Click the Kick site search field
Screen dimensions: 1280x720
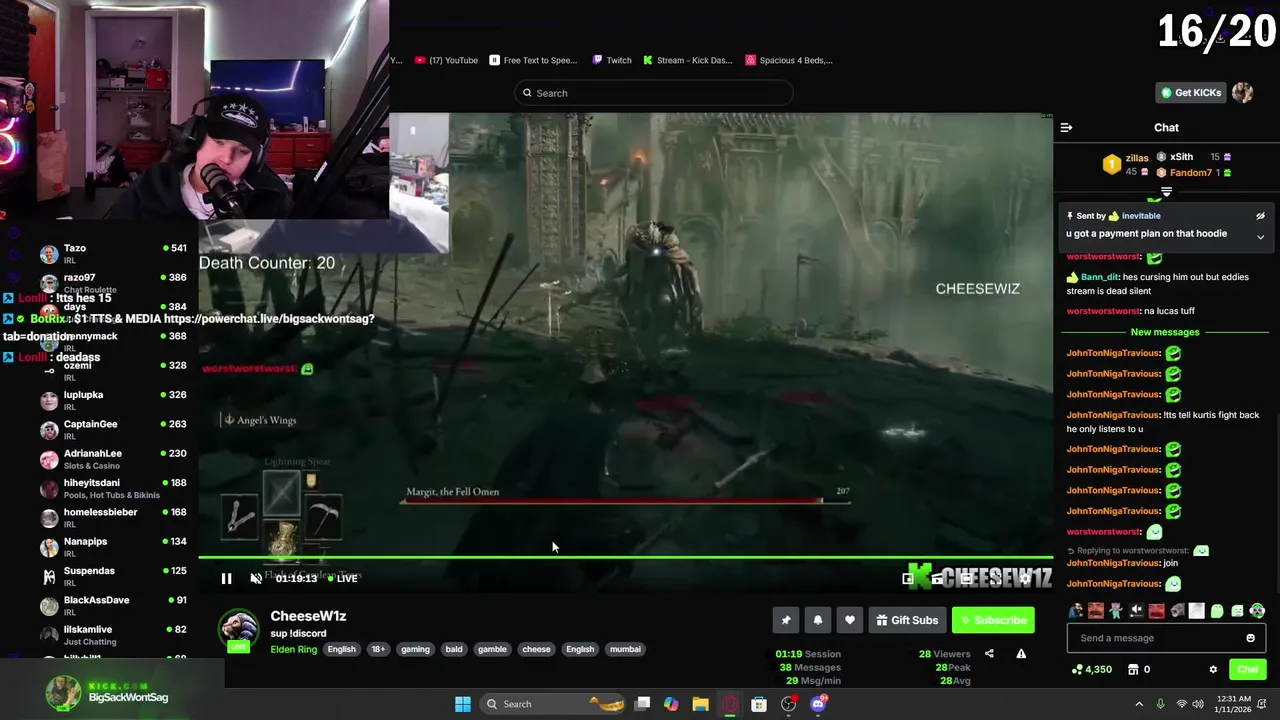click(654, 93)
